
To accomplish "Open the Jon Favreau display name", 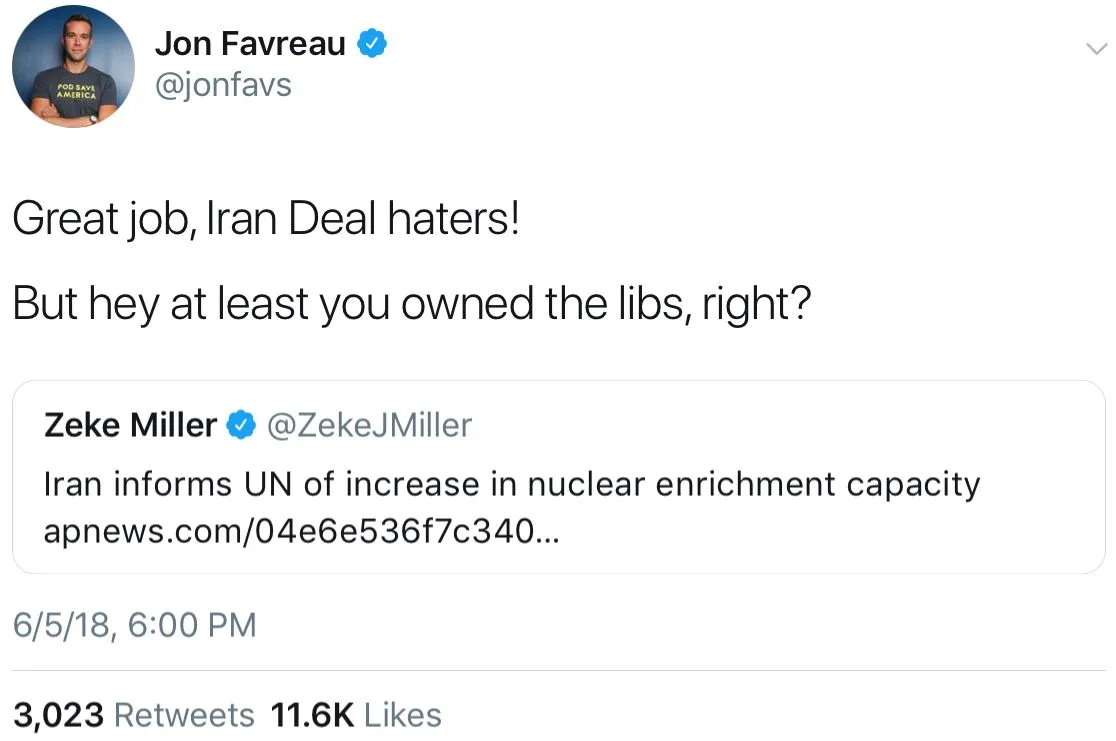I will click(250, 44).
